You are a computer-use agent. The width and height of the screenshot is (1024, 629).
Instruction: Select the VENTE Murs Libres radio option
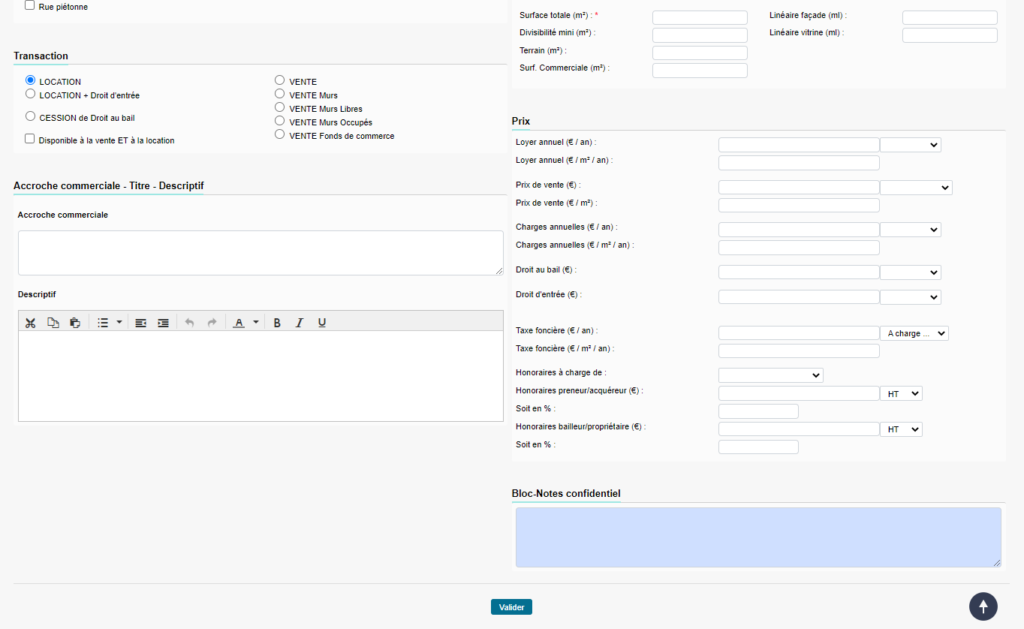point(280,107)
